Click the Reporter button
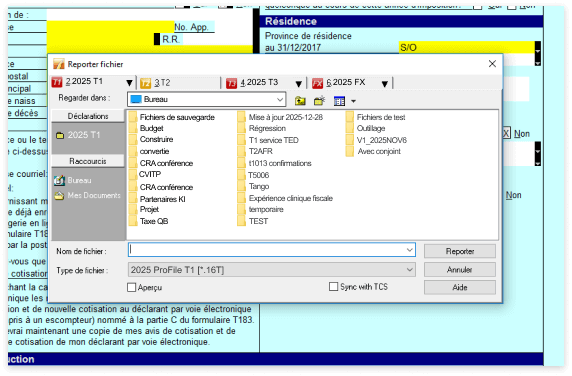572x376 pixels. coord(460,251)
